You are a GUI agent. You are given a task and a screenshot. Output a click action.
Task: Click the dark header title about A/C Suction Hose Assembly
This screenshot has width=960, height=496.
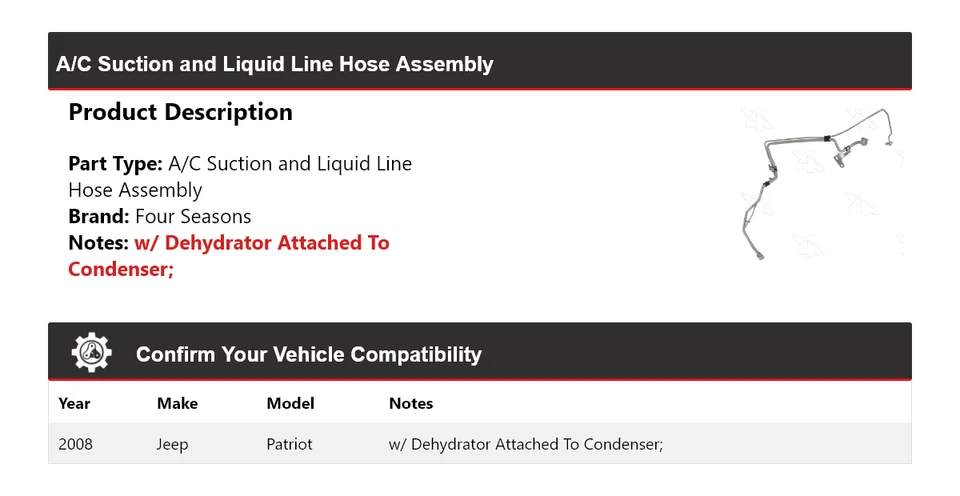click(x=275, y=64)
